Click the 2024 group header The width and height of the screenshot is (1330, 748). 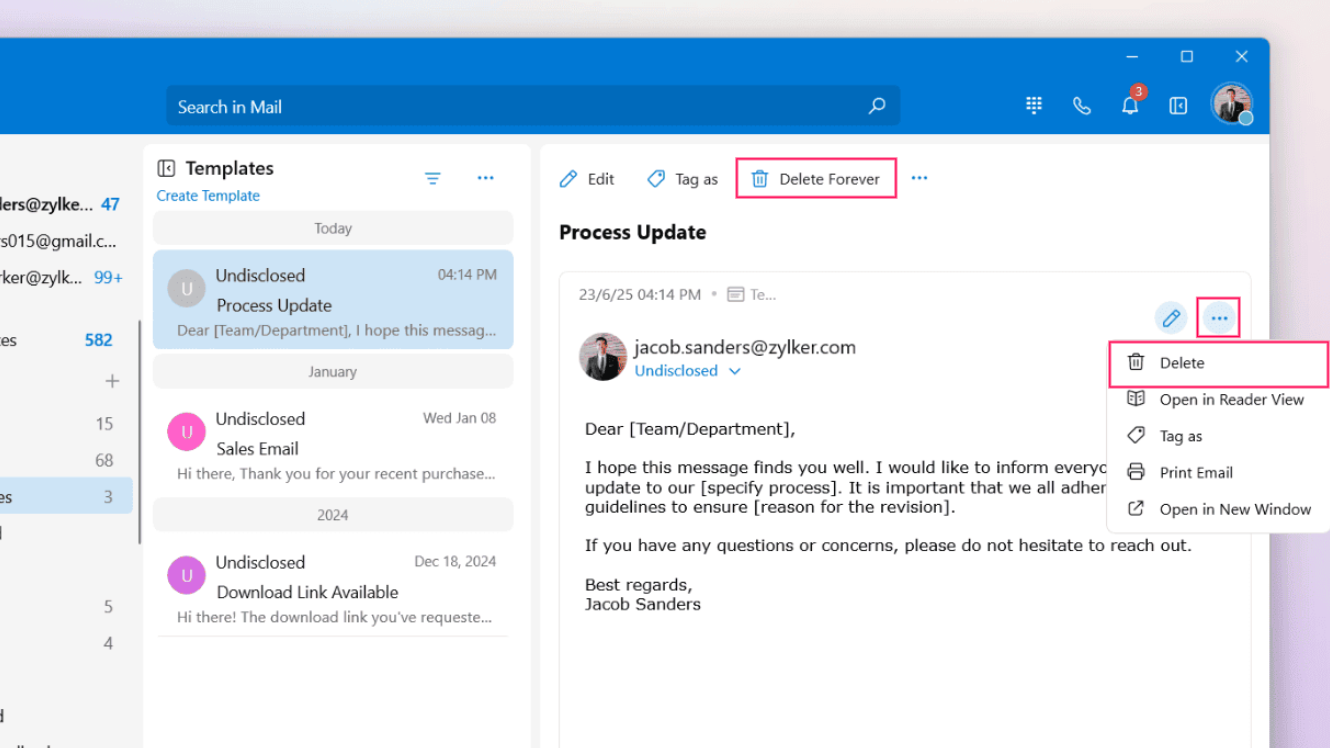(333, 515)
